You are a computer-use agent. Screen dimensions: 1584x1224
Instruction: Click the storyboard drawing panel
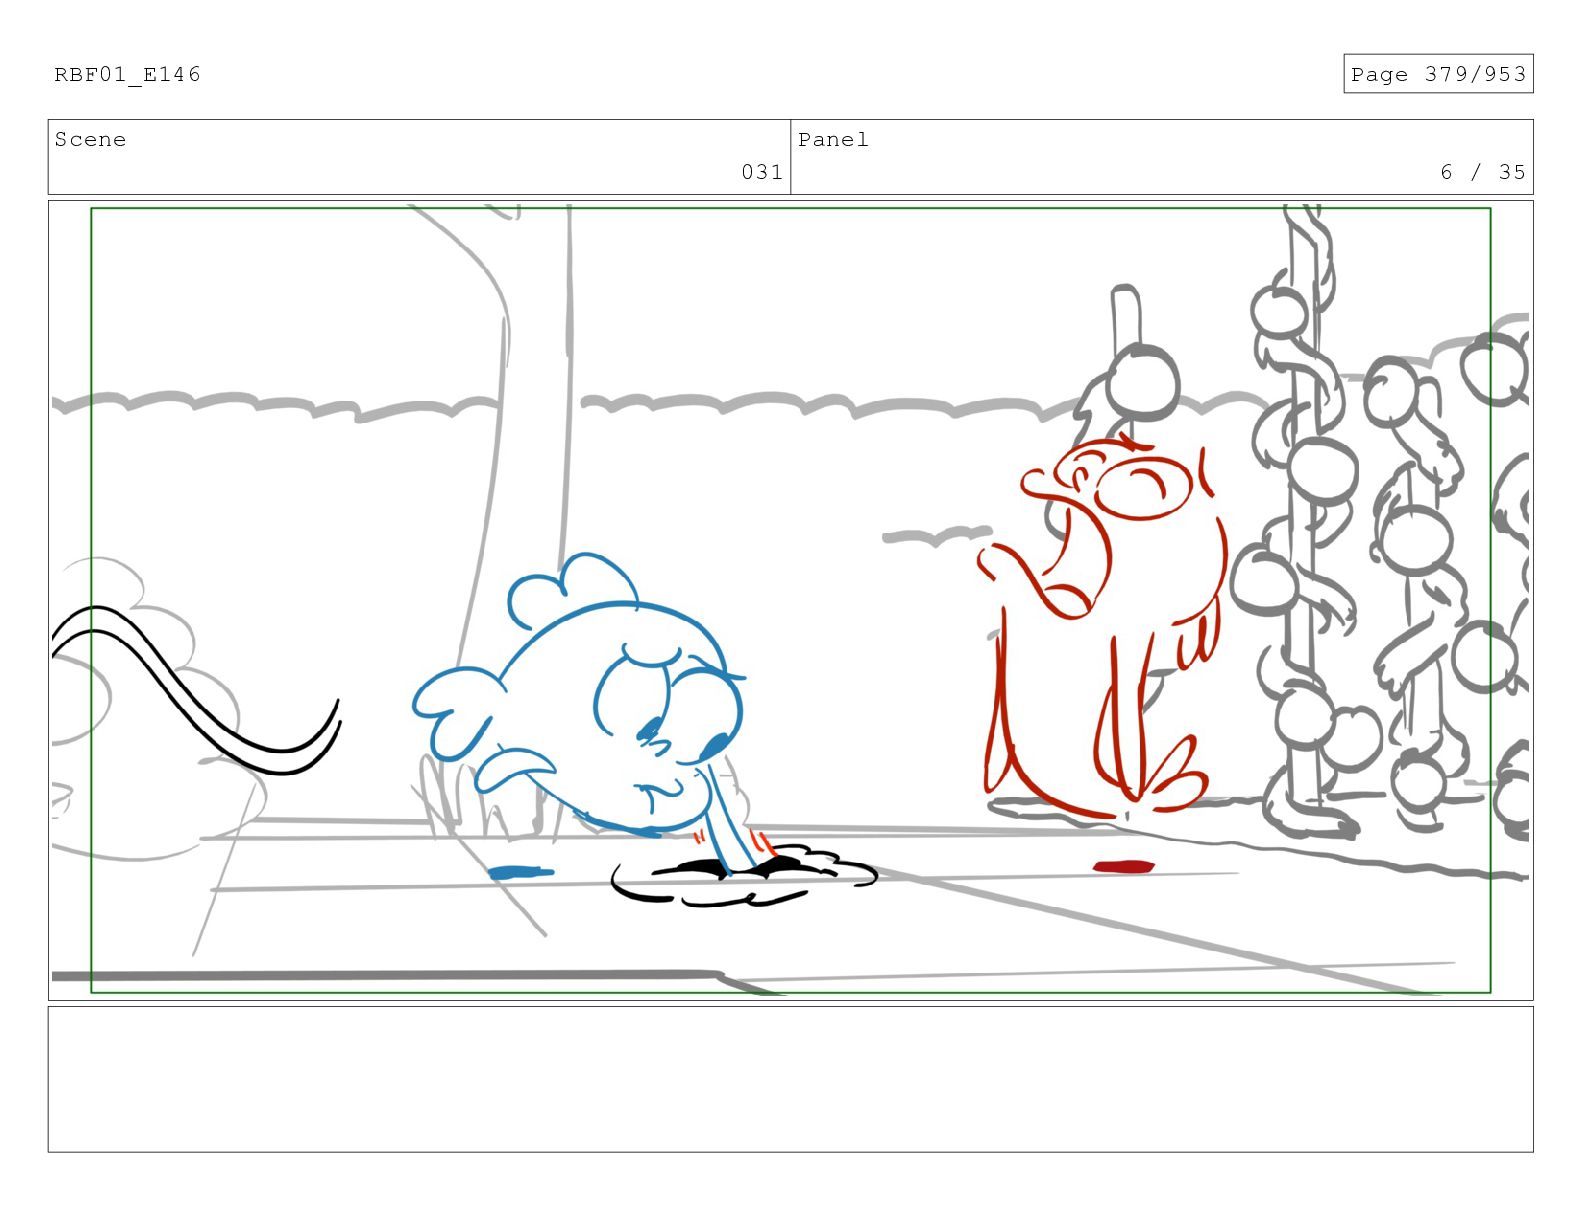pyautogui.click(x=790, y=600)
